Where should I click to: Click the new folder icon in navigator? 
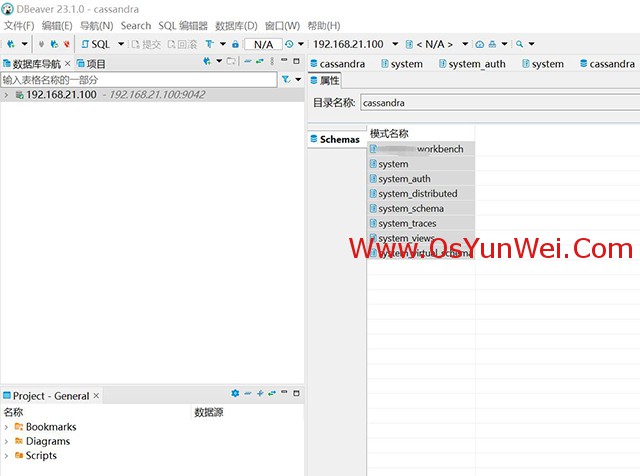tap(231, 61)
